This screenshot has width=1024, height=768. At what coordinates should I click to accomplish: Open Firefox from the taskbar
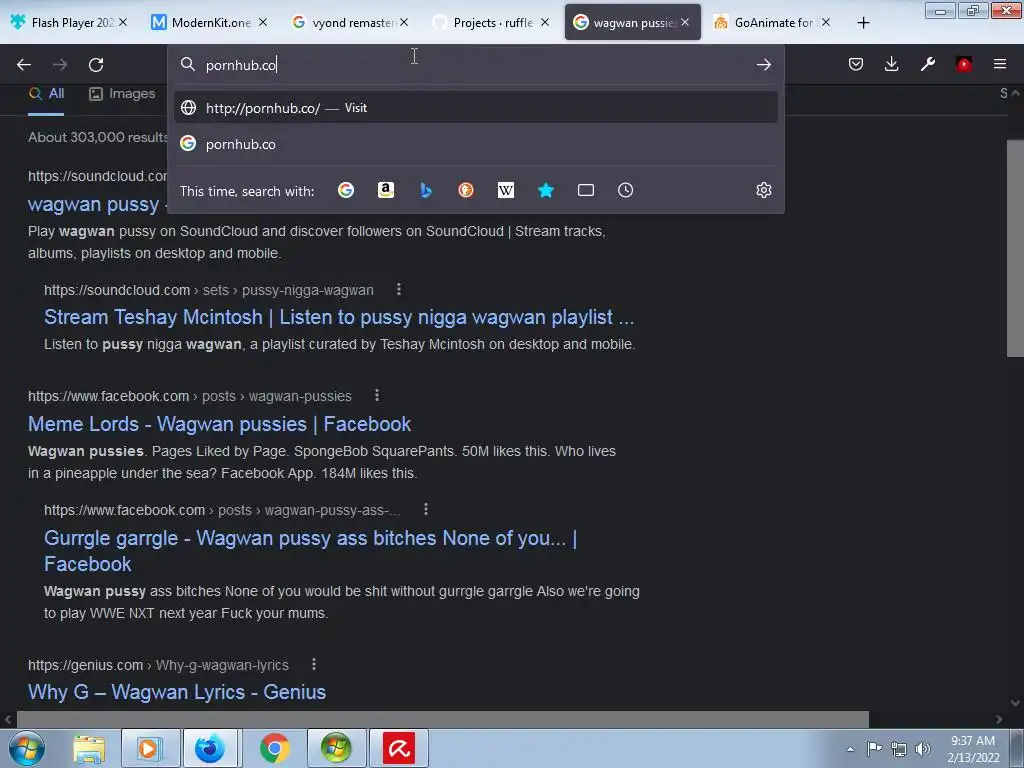click(x=211, y=748)
